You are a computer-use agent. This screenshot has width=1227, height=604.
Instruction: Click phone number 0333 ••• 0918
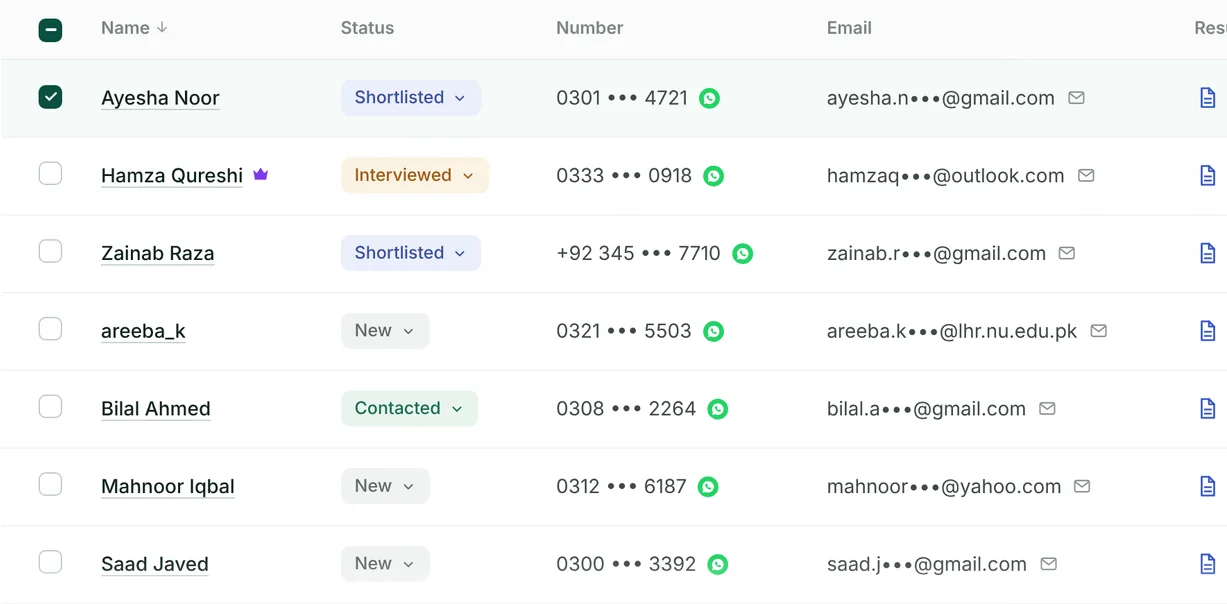click(624, 176)
